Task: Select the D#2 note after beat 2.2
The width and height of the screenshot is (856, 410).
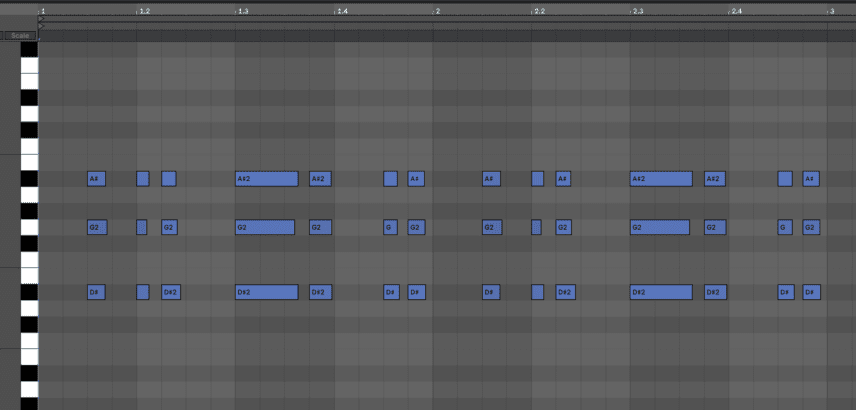Action: (x=566, y=292)
